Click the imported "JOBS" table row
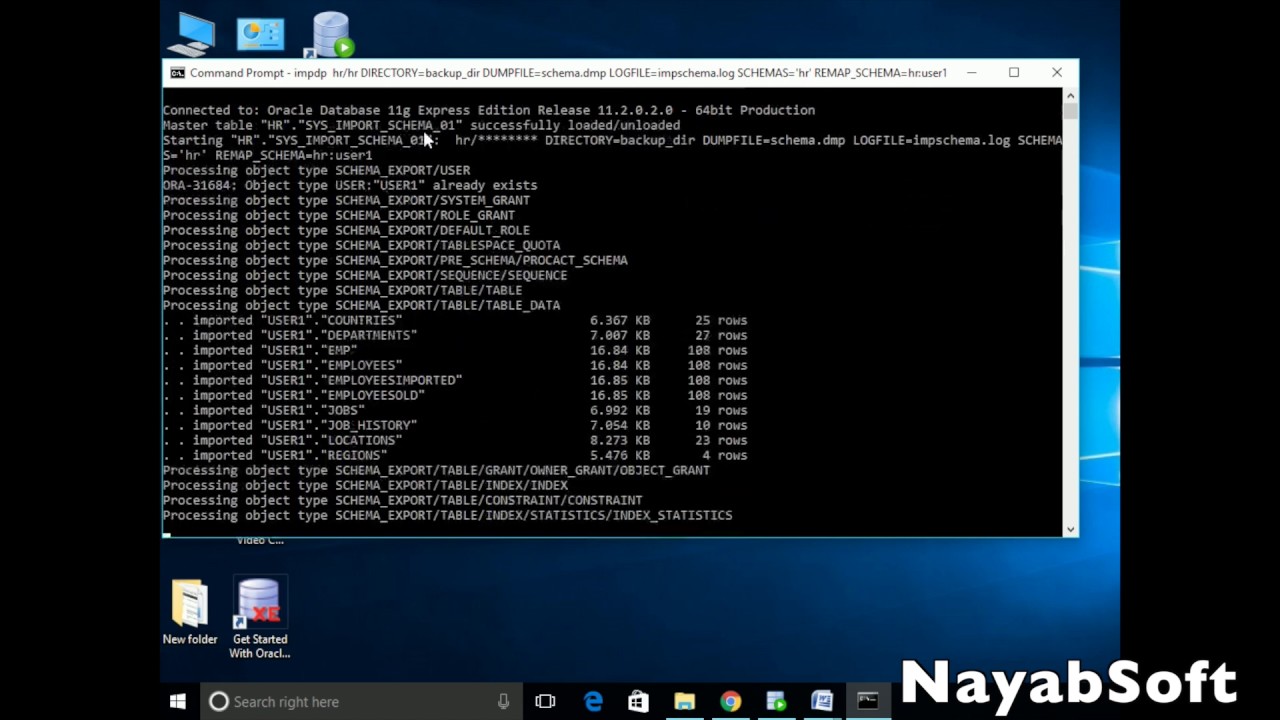Image resolution: width=1280 pixels, height=720 pixels. pos(455,410)
